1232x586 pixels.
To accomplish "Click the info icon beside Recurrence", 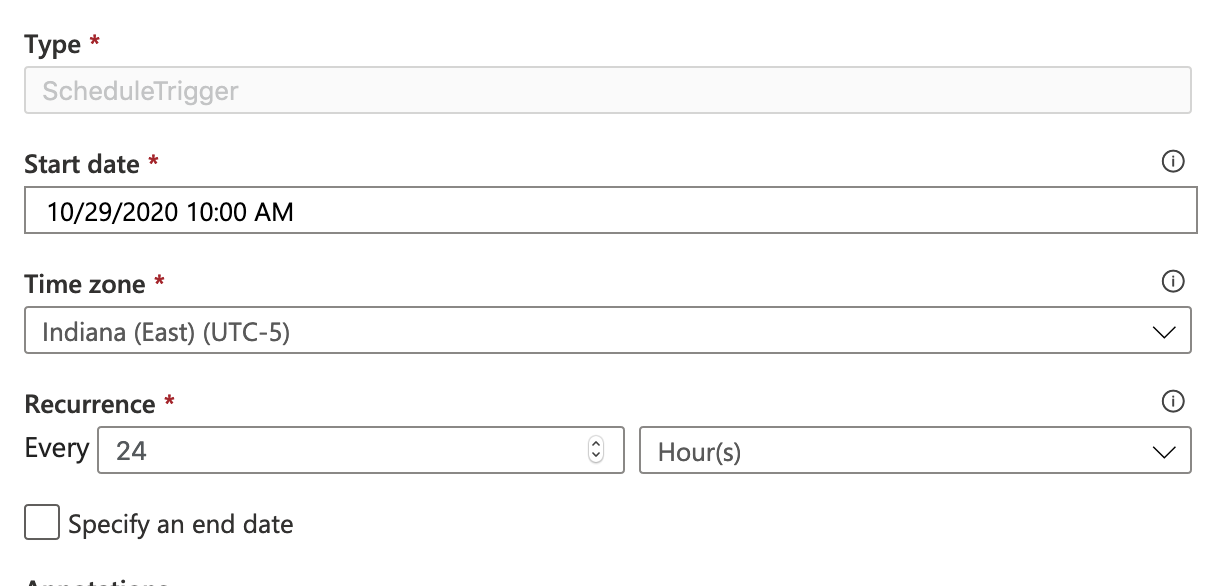I will [1175, 402].
